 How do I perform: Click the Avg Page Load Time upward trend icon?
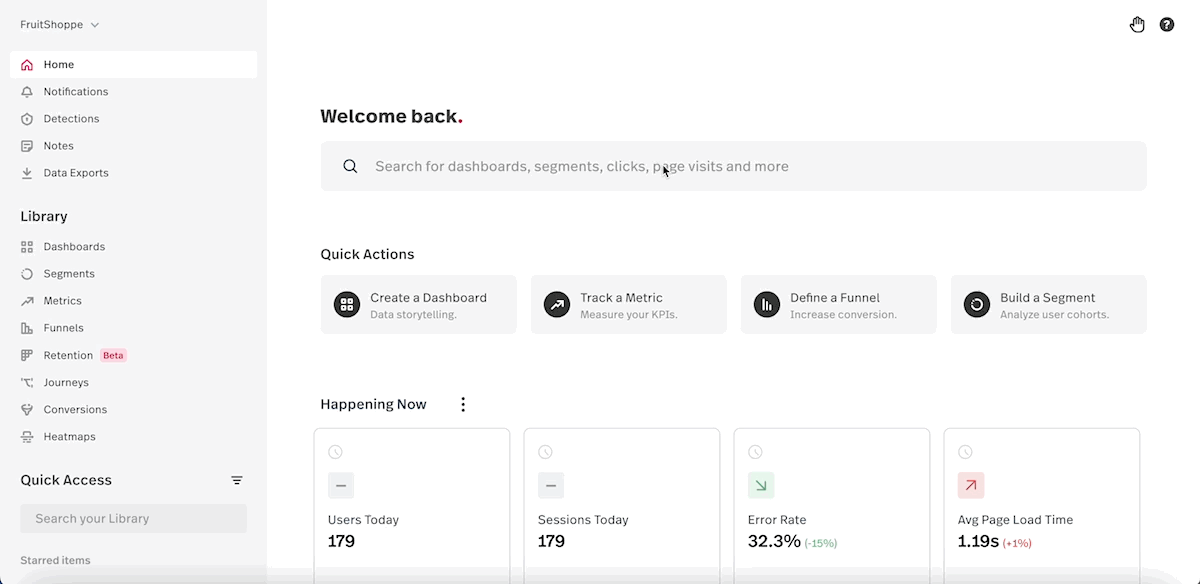971,486
